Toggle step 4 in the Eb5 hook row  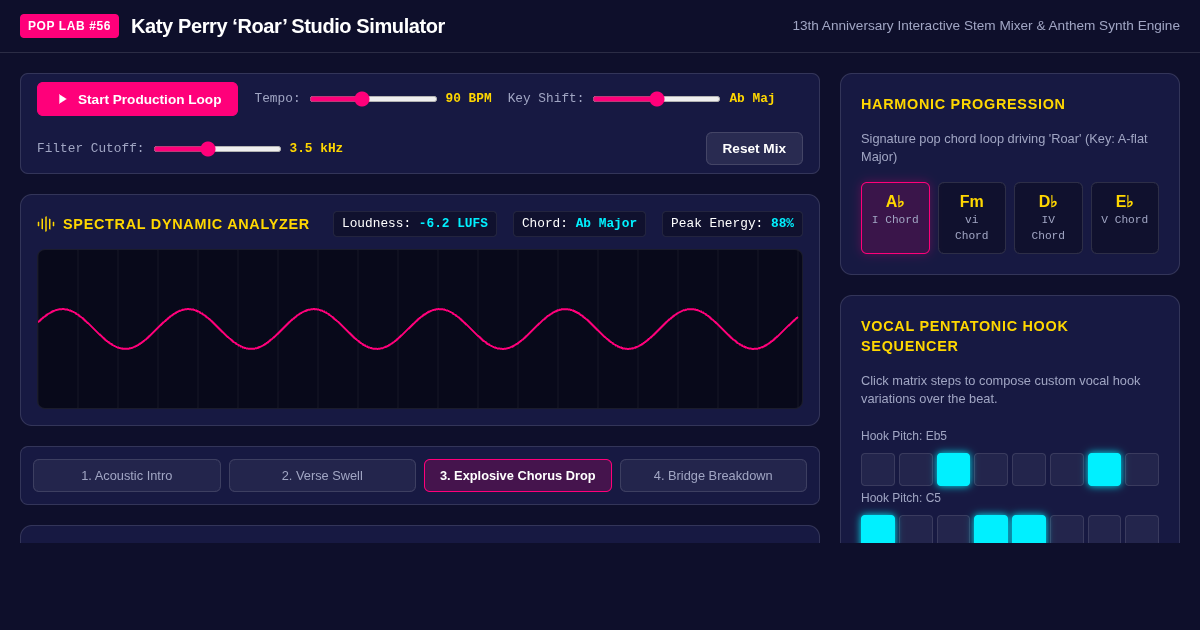pos(991,469)
